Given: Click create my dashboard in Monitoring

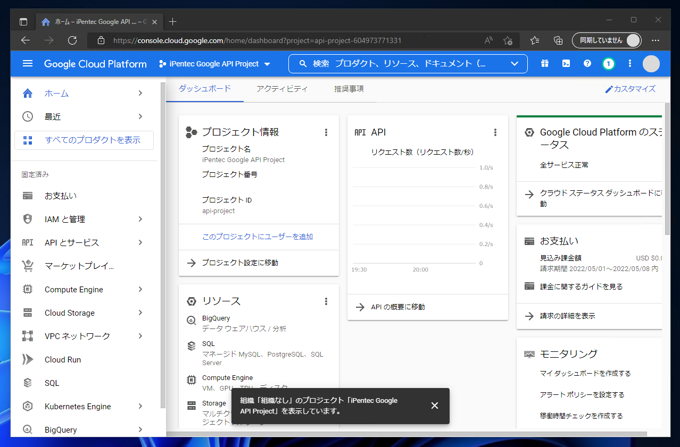Looking at the screenshot, I should pos(585,373).
